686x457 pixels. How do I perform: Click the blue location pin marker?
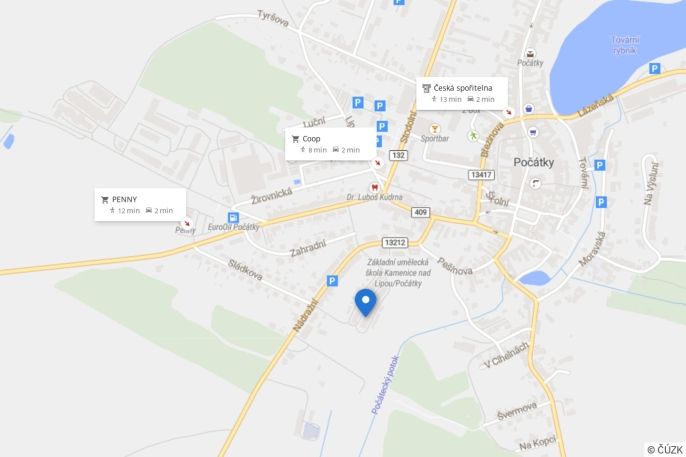[x=365, y=302]
